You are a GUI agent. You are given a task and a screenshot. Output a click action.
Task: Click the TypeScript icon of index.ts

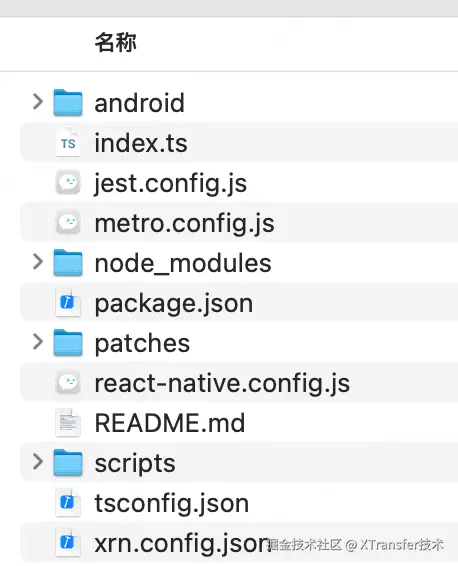pos(68,143)
